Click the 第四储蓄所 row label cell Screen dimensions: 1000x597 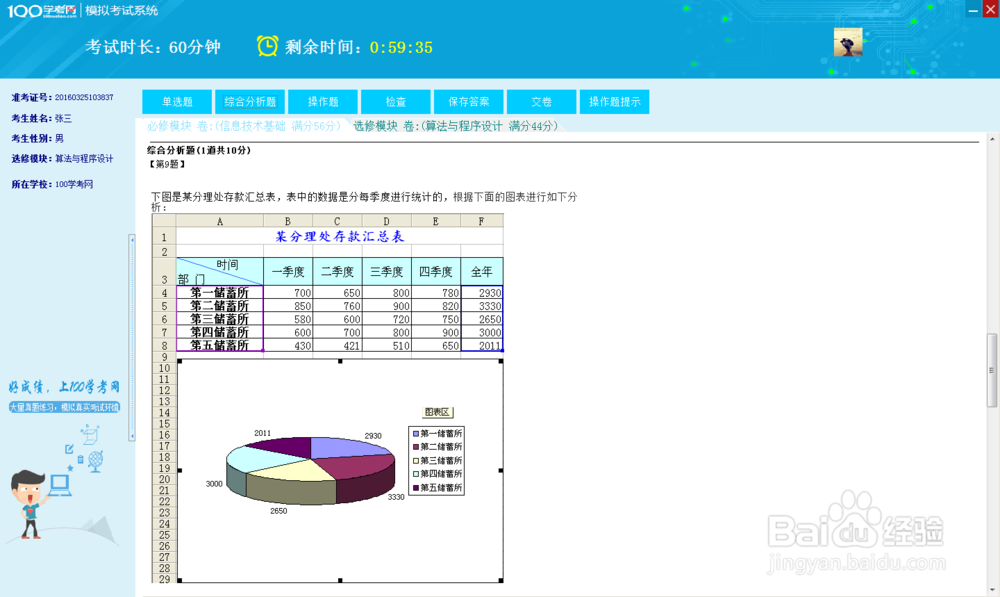coord(219,332)
